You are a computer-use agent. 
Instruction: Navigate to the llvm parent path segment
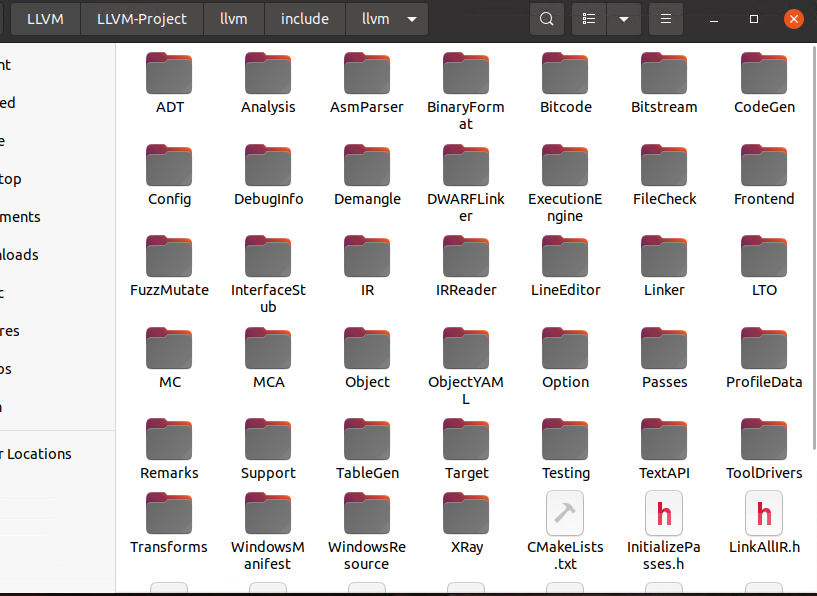click(233, 19)
